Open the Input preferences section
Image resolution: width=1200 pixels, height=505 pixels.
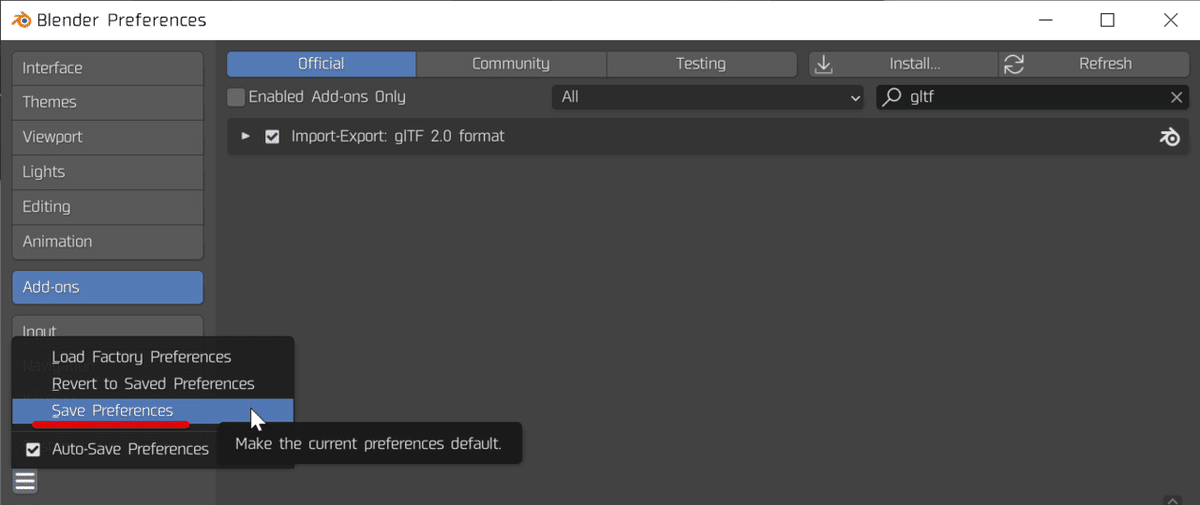[108, 327]
